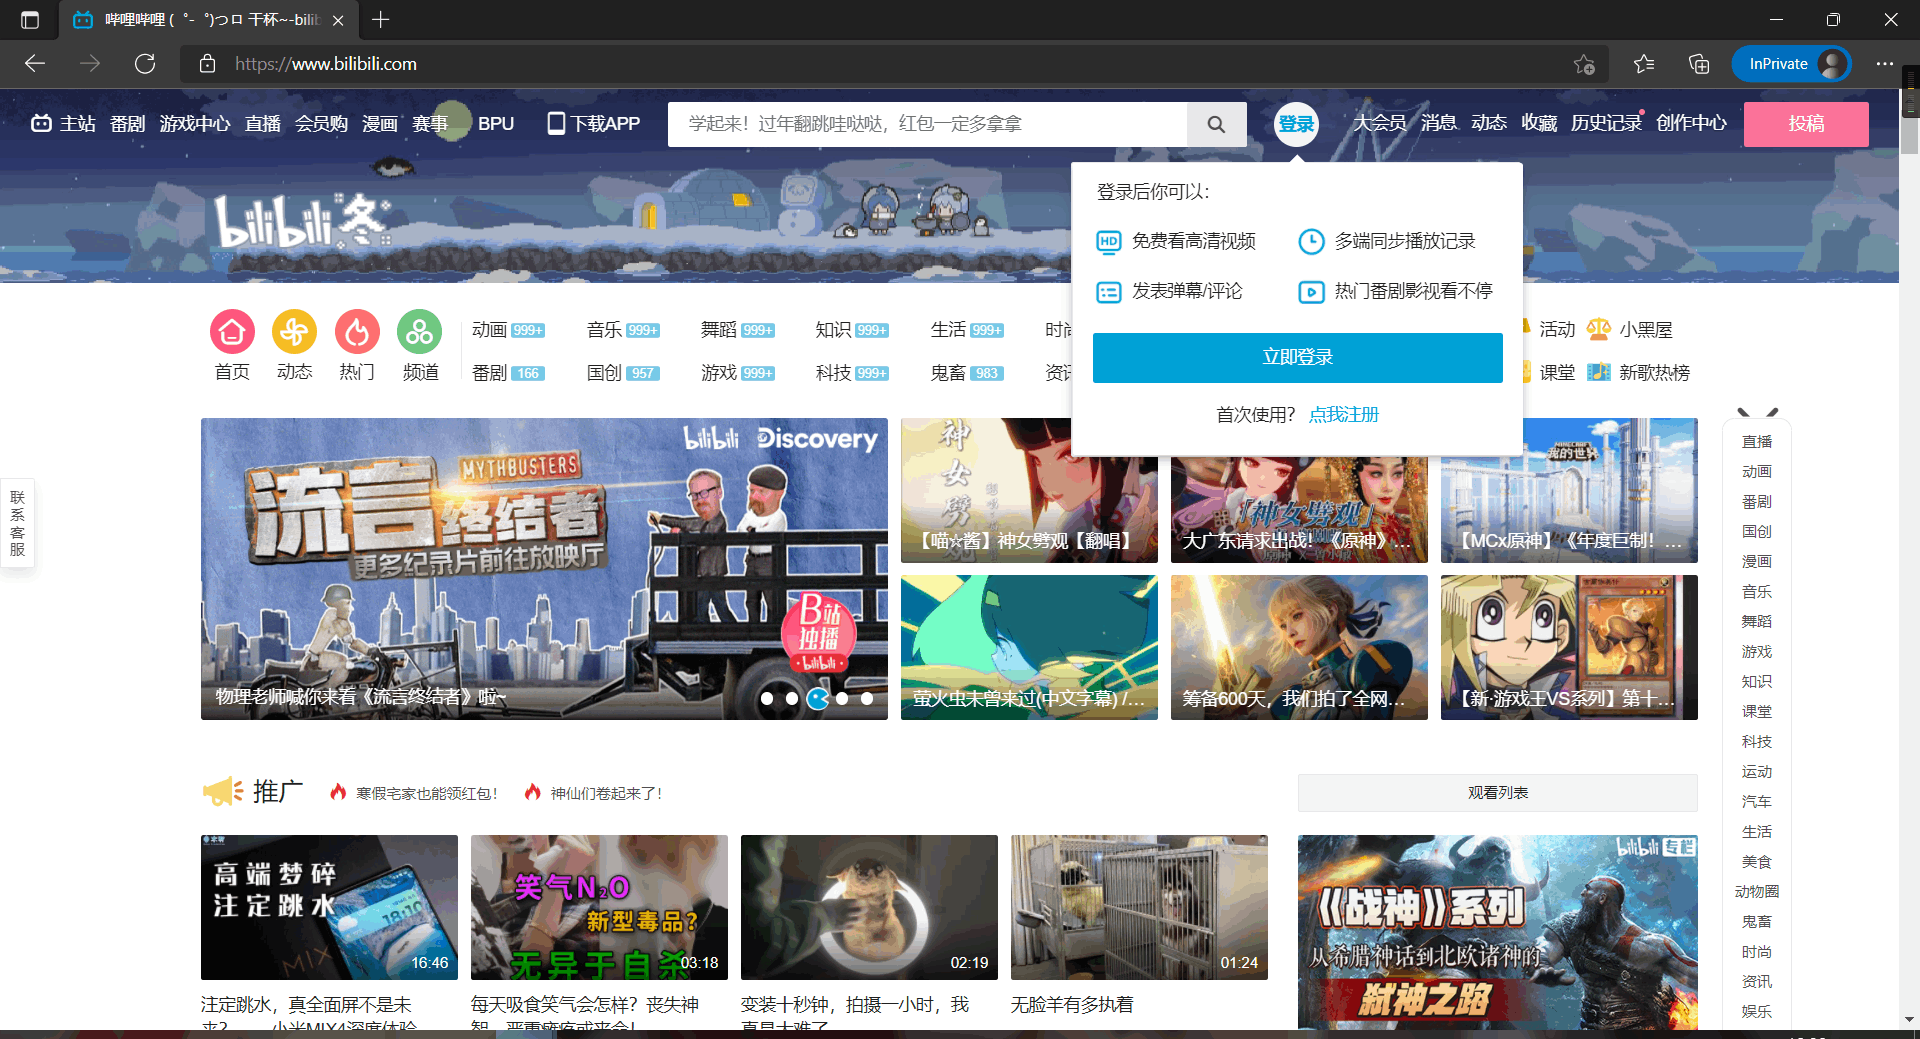Click the 下载APP phone icon
The width and height of the screenshot is (1920, 1039).
[556, 123]
